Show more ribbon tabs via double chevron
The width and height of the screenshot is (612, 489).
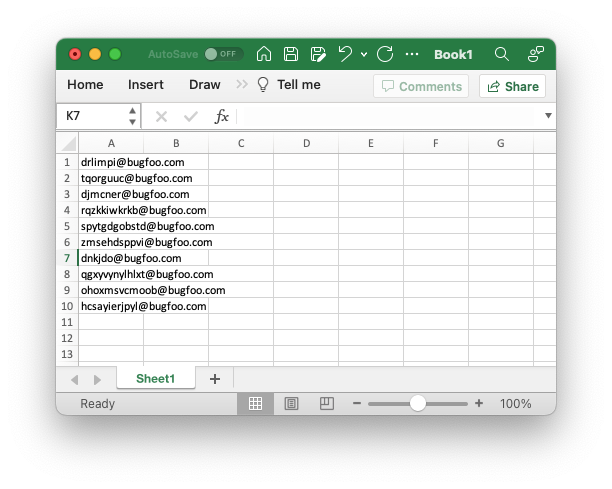(242, 84)
